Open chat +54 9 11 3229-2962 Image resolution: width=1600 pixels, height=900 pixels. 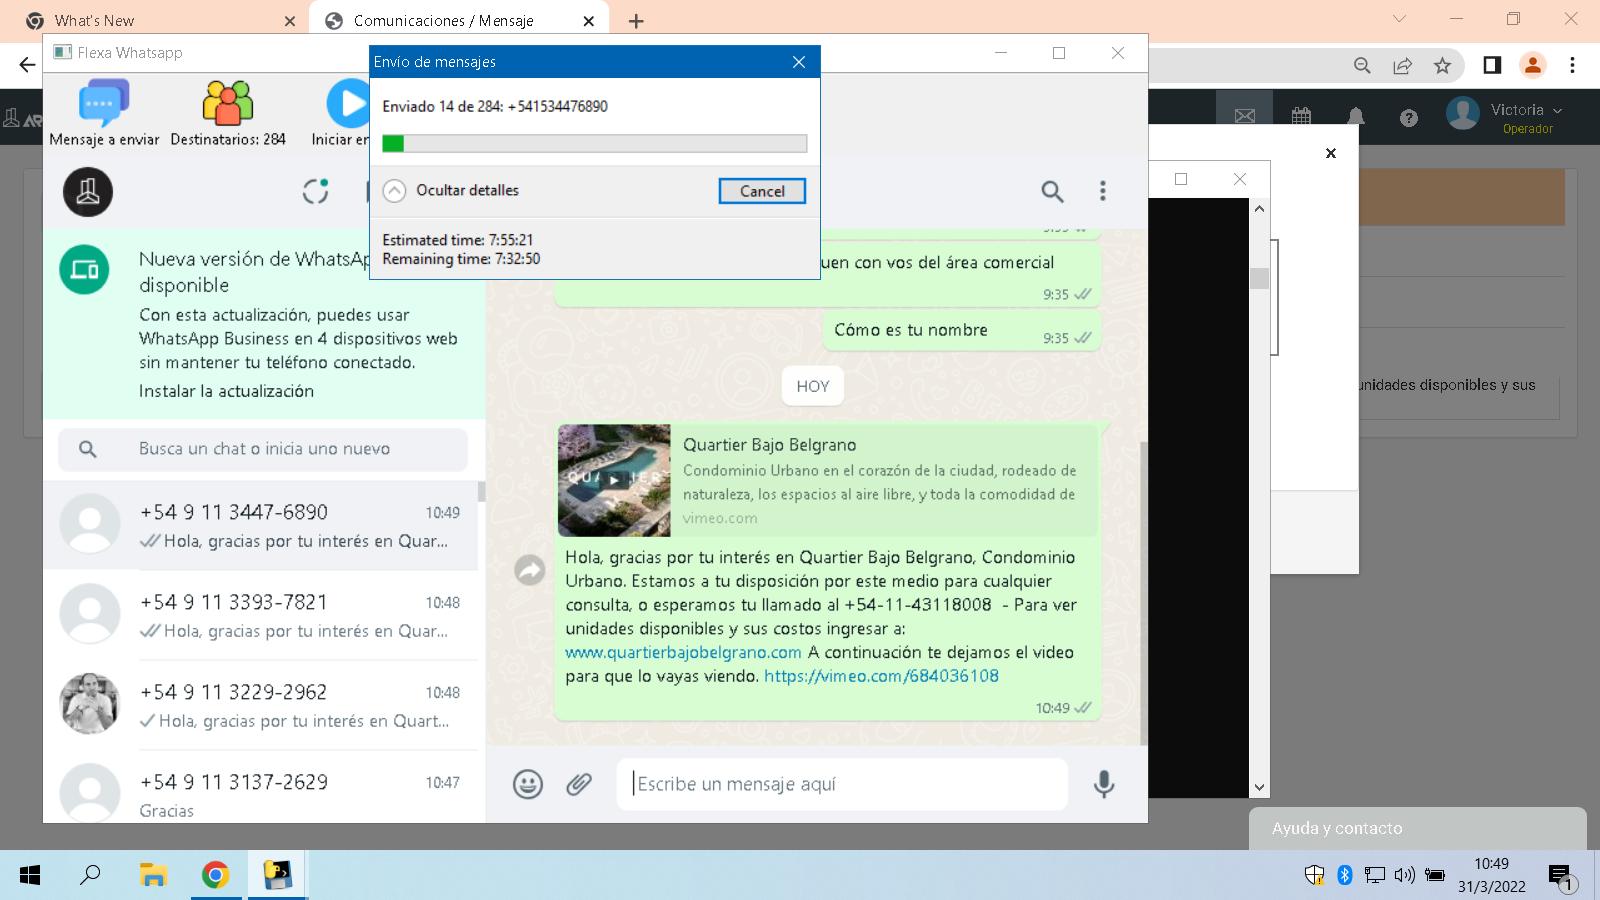pos(260,706)
